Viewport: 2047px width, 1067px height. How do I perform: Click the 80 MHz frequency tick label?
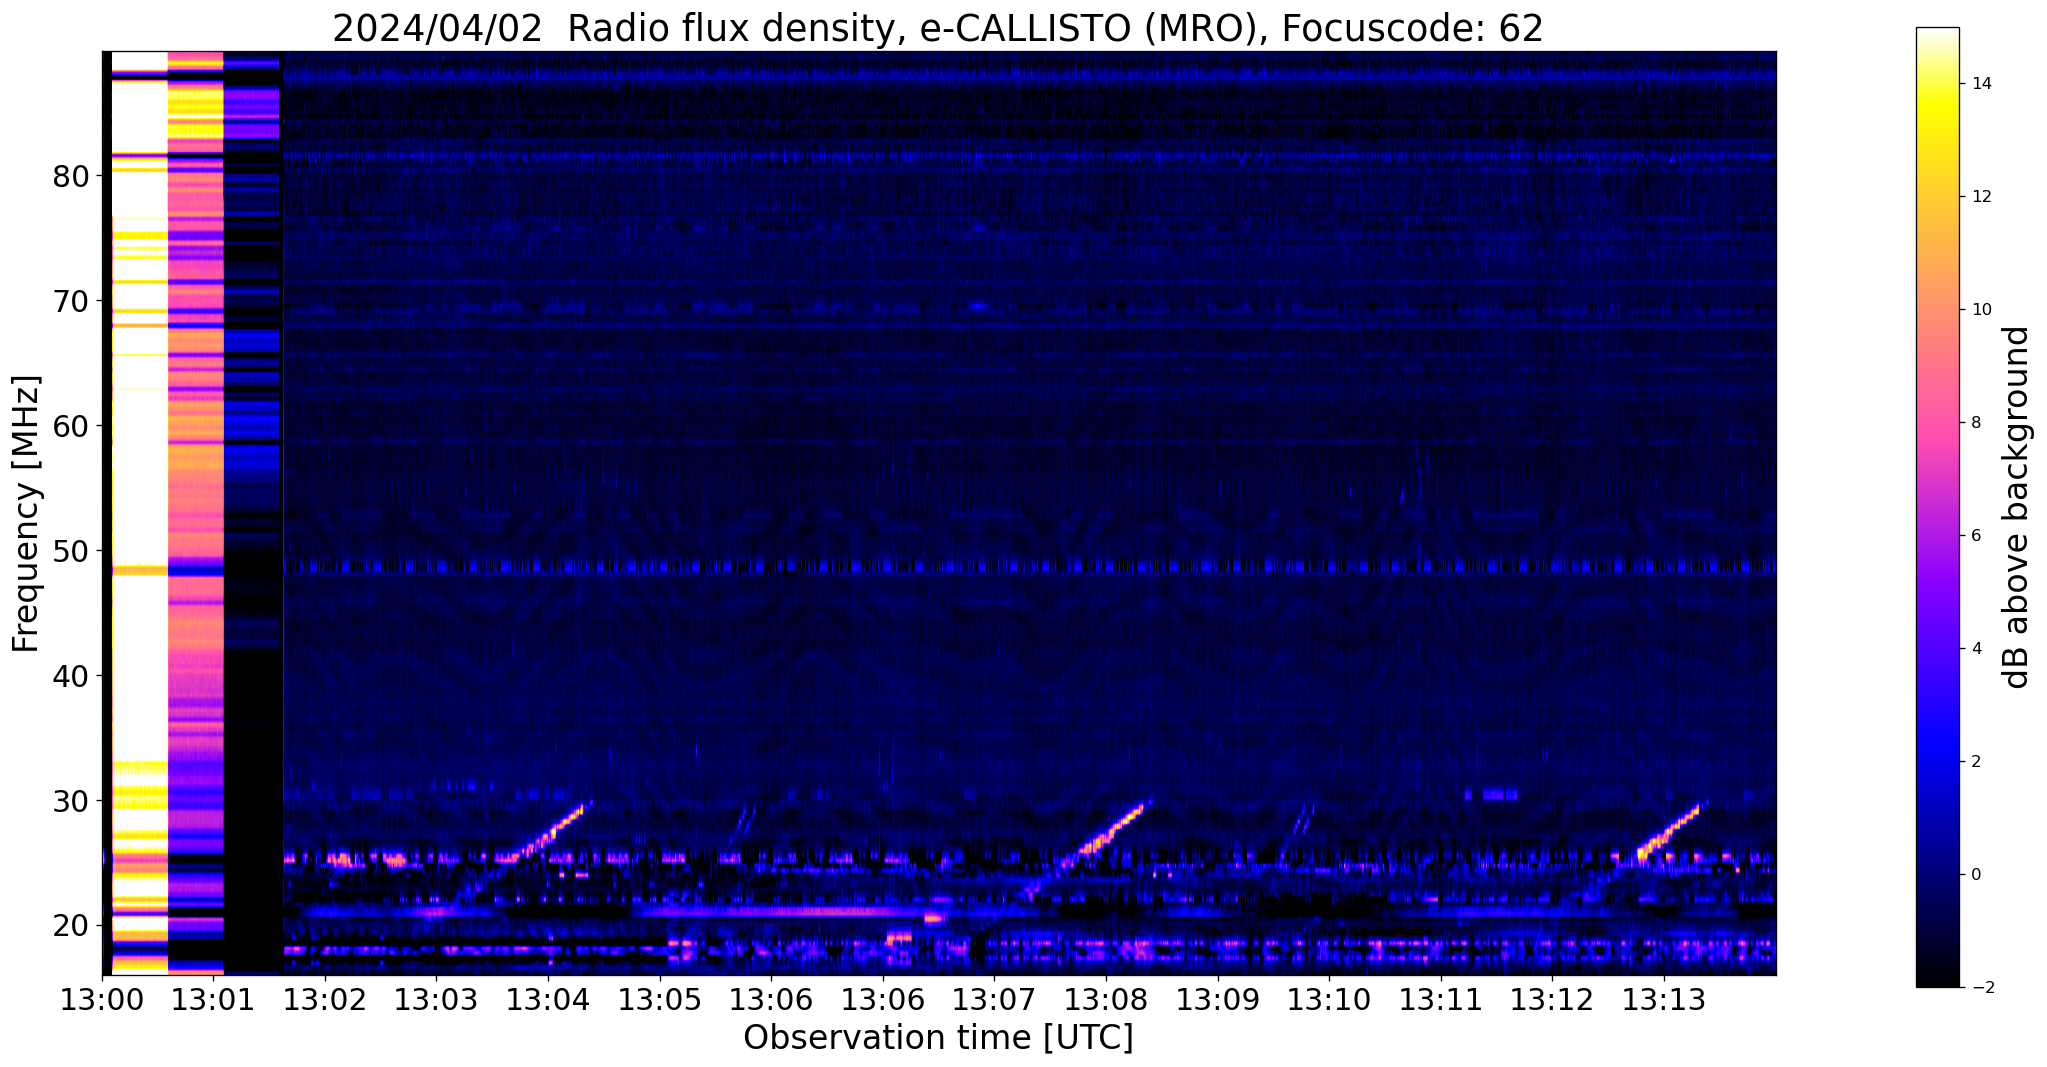tap(71, 177)
